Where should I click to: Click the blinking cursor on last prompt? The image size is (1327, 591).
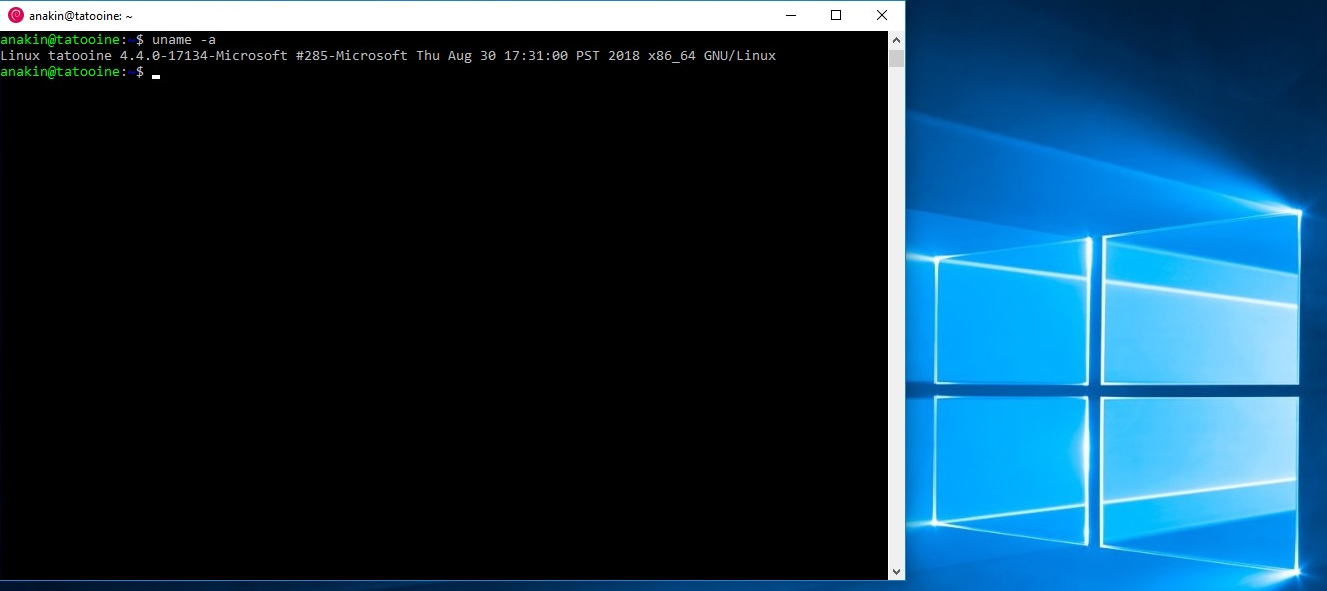tap(156, 76)
